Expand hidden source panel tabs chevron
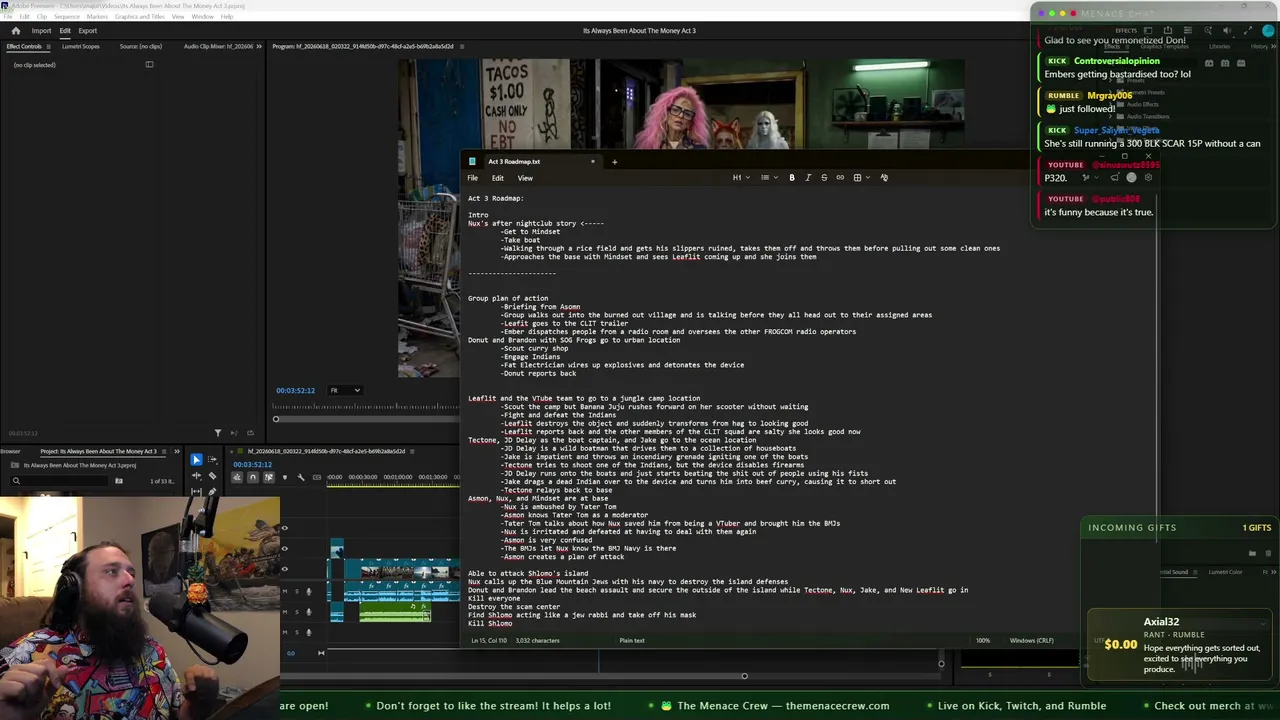Viewport: 1280px width, 720px height. tap(259, 47)
